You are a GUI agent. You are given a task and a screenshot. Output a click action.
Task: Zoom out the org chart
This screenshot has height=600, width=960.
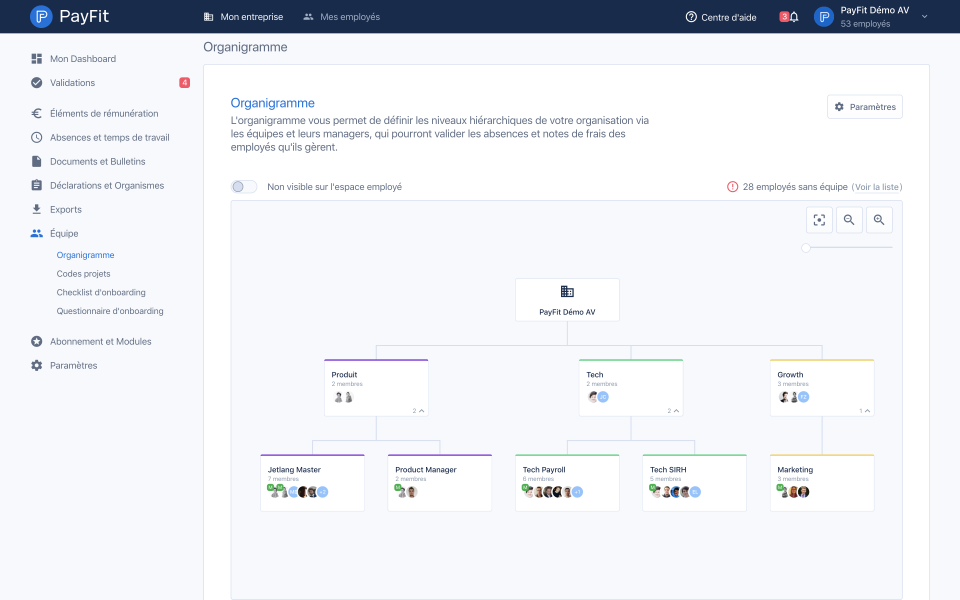click(x=849, y=220)
